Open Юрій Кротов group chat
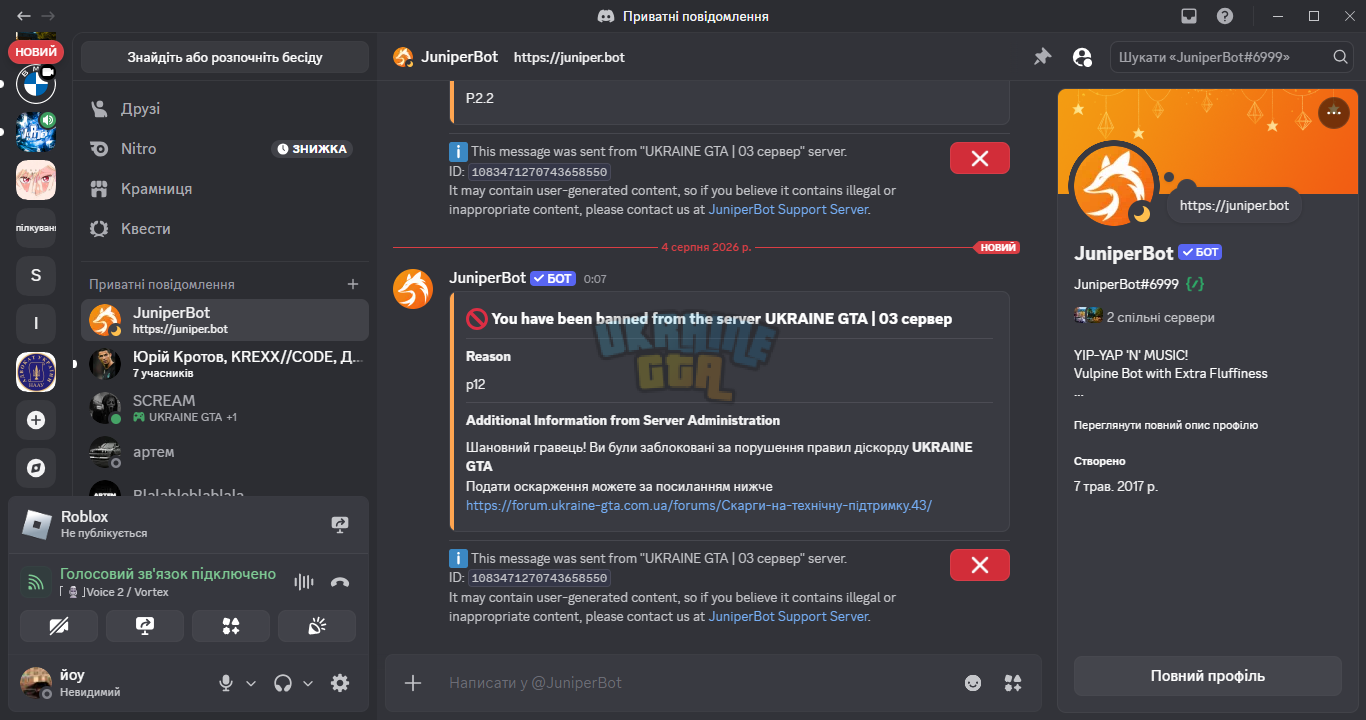The width and height of the screenshot is (1366, 720). (225, 364)
